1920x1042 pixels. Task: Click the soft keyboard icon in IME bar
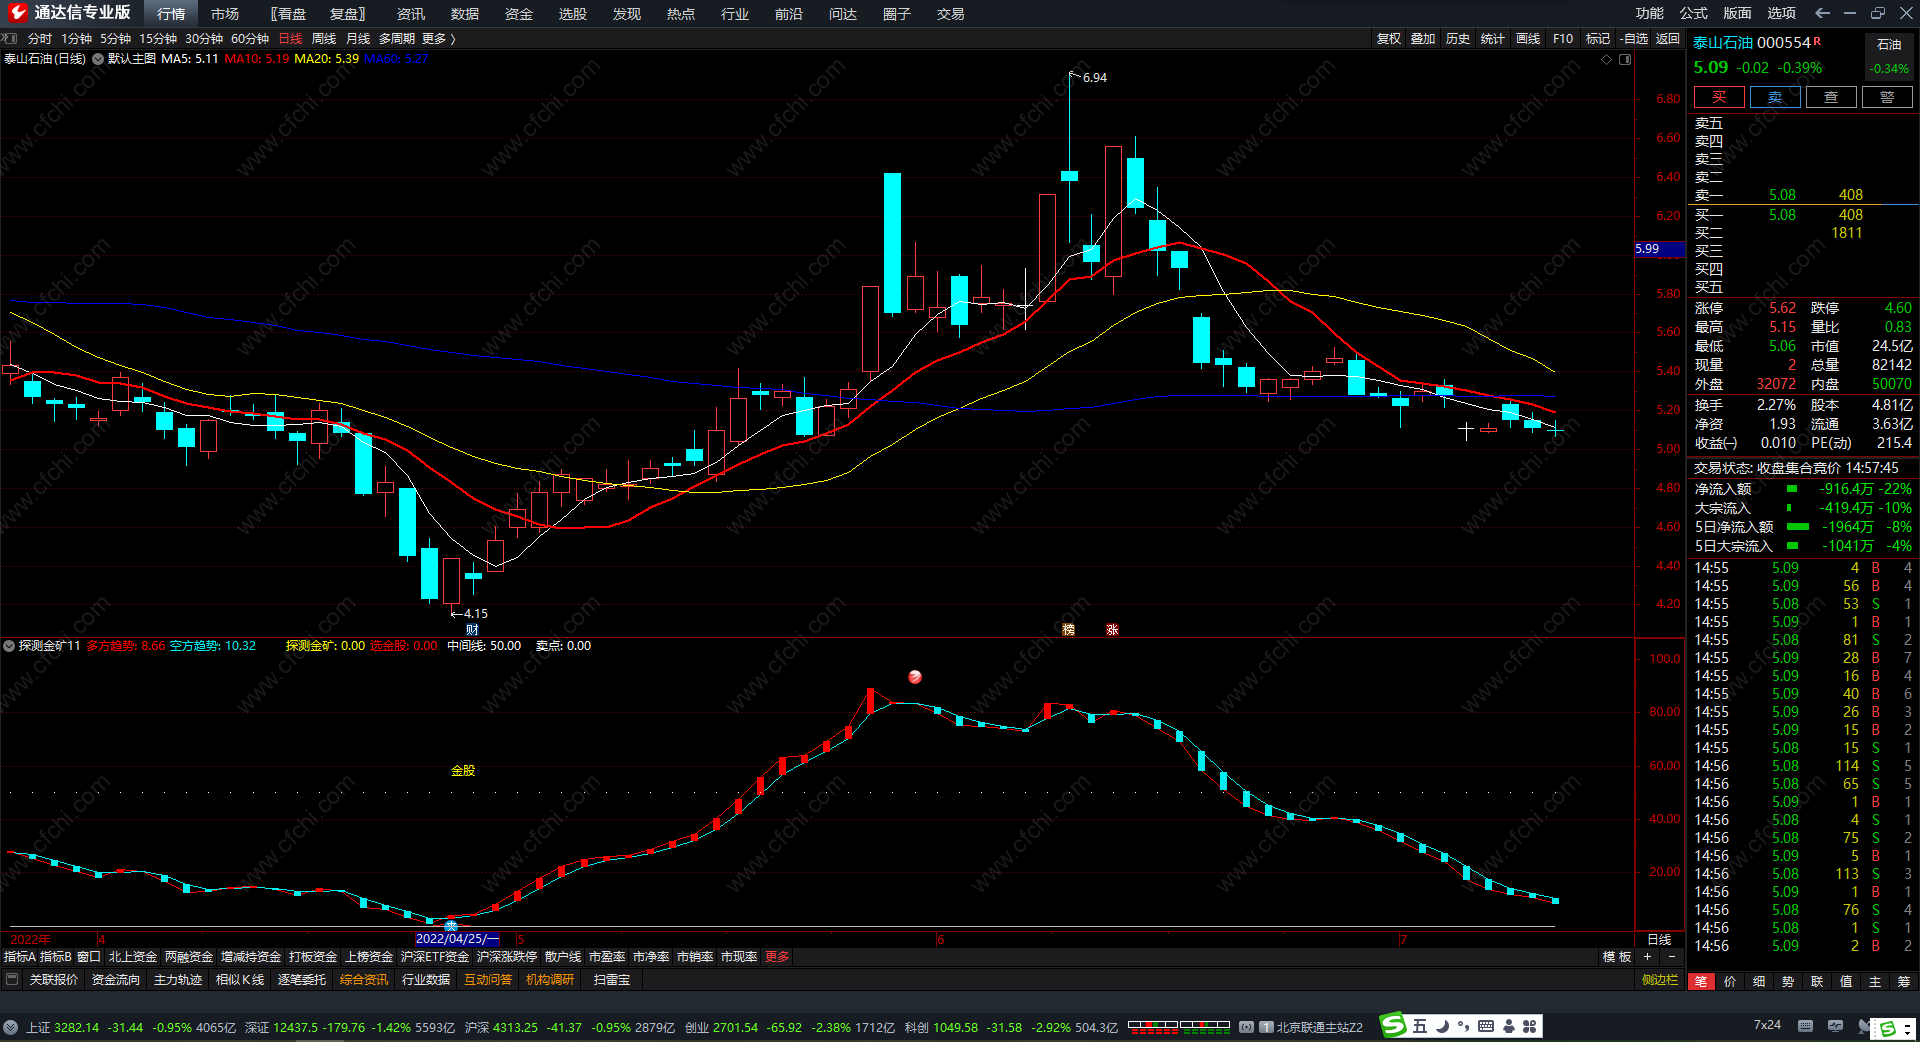pos(1486,1026)
